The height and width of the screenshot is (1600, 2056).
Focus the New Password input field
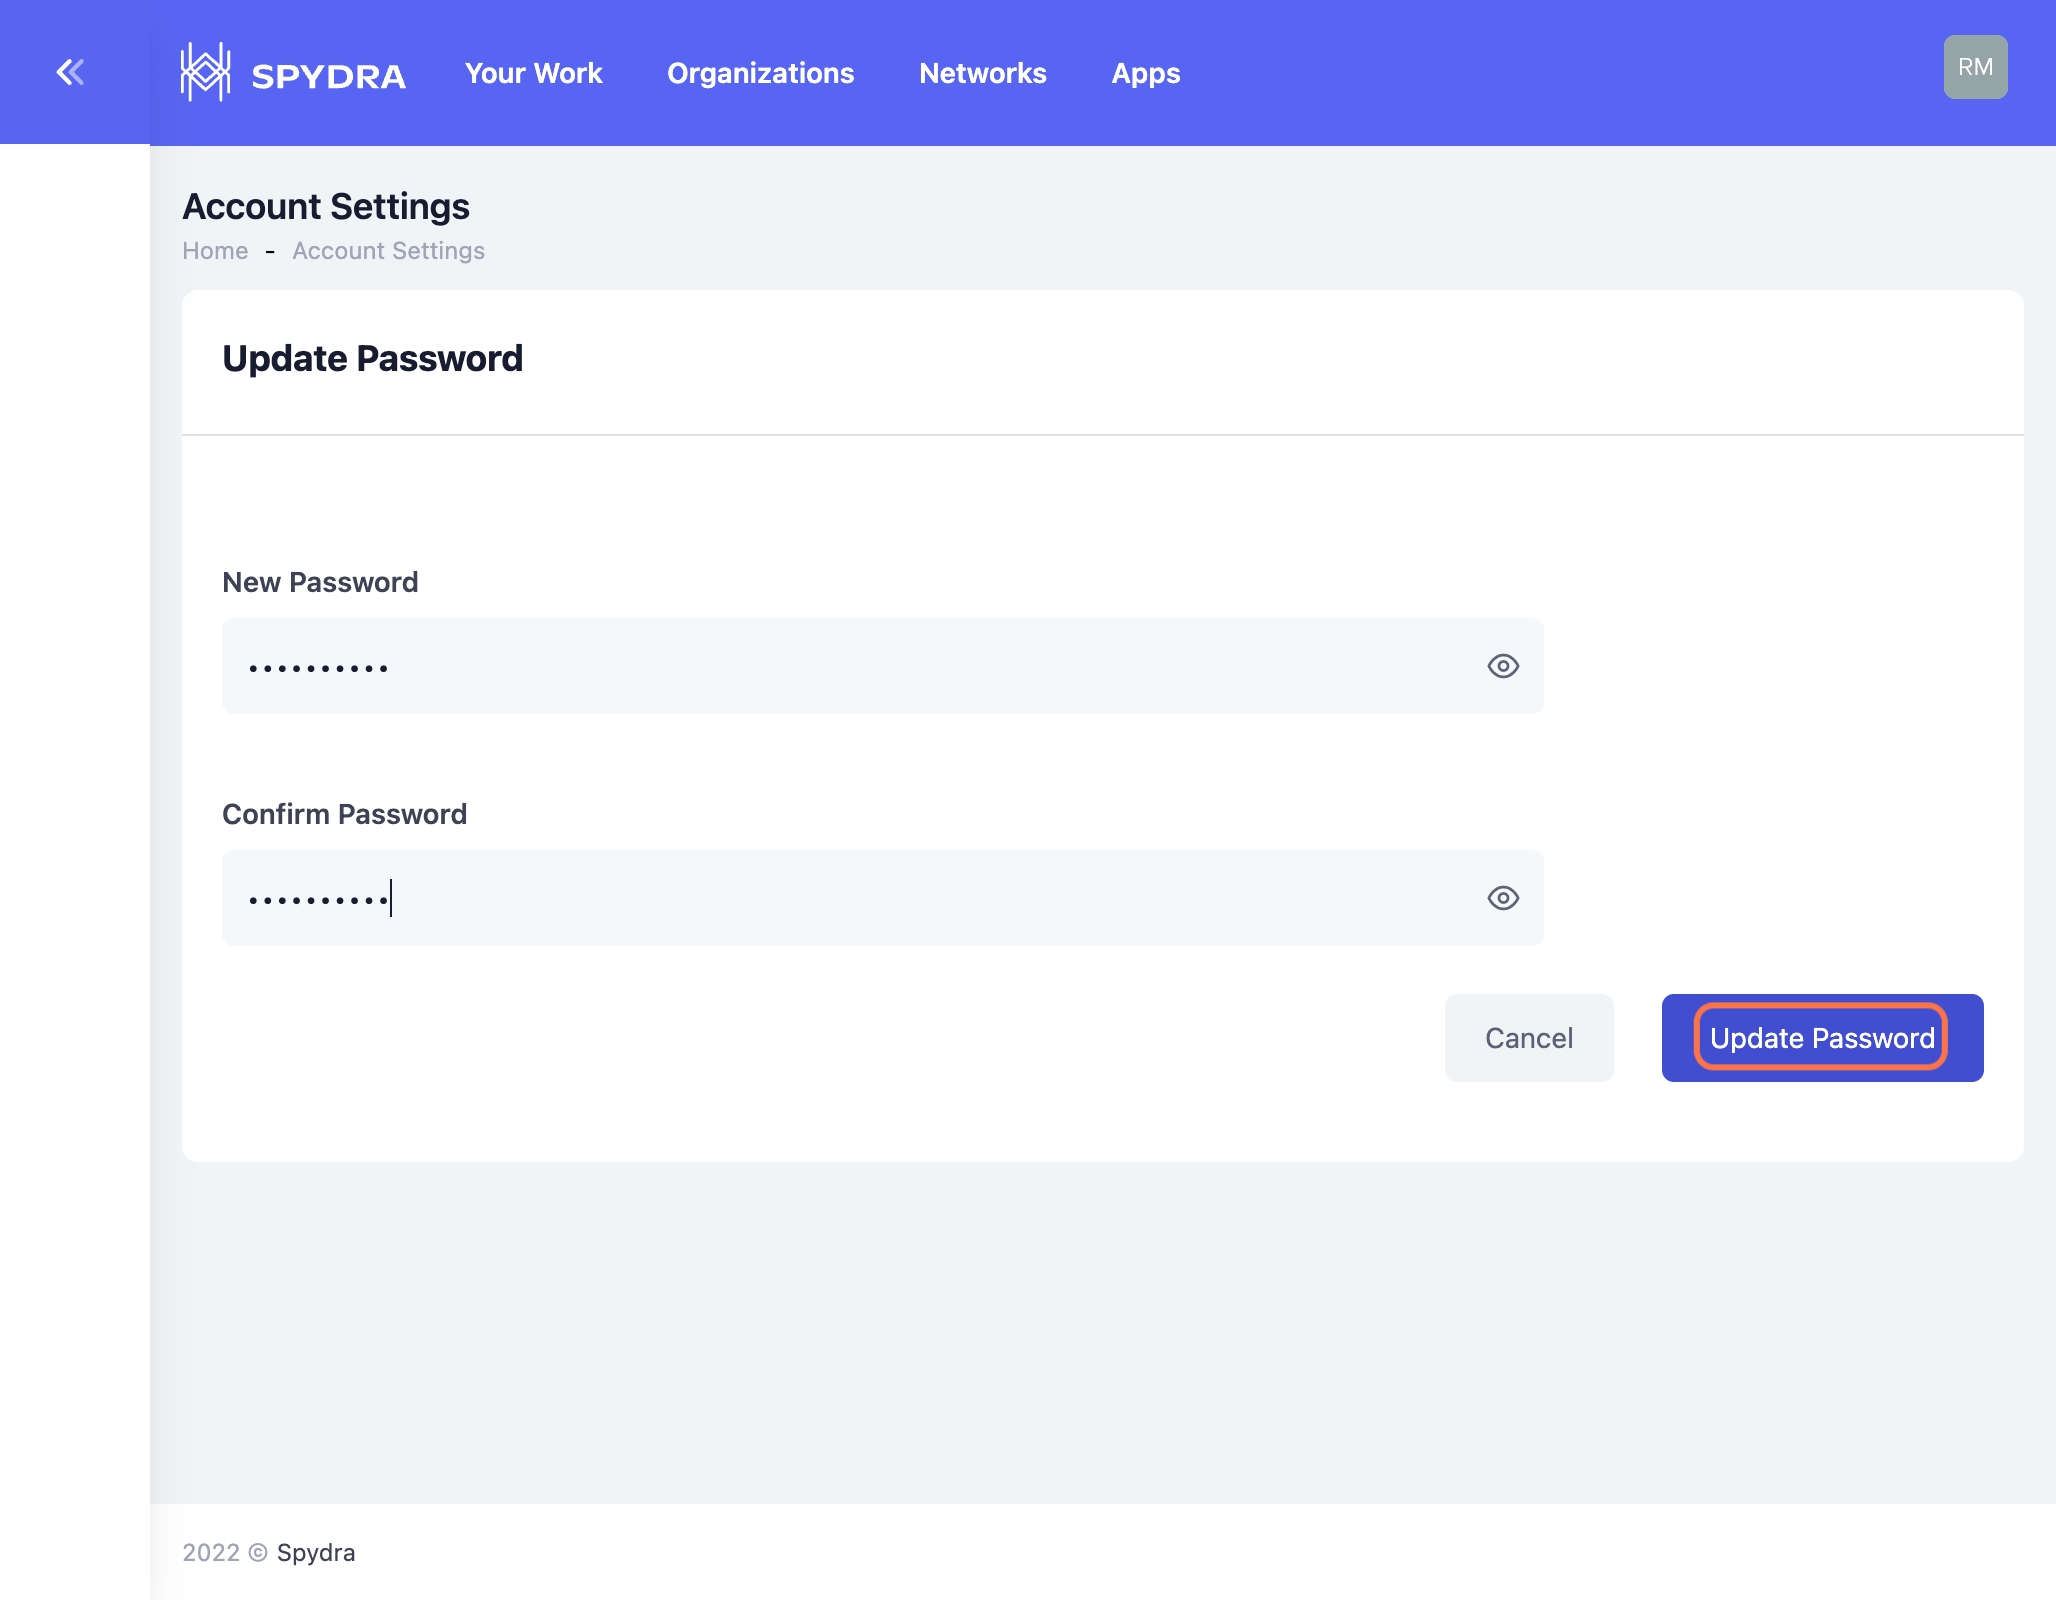pos(850,666)
